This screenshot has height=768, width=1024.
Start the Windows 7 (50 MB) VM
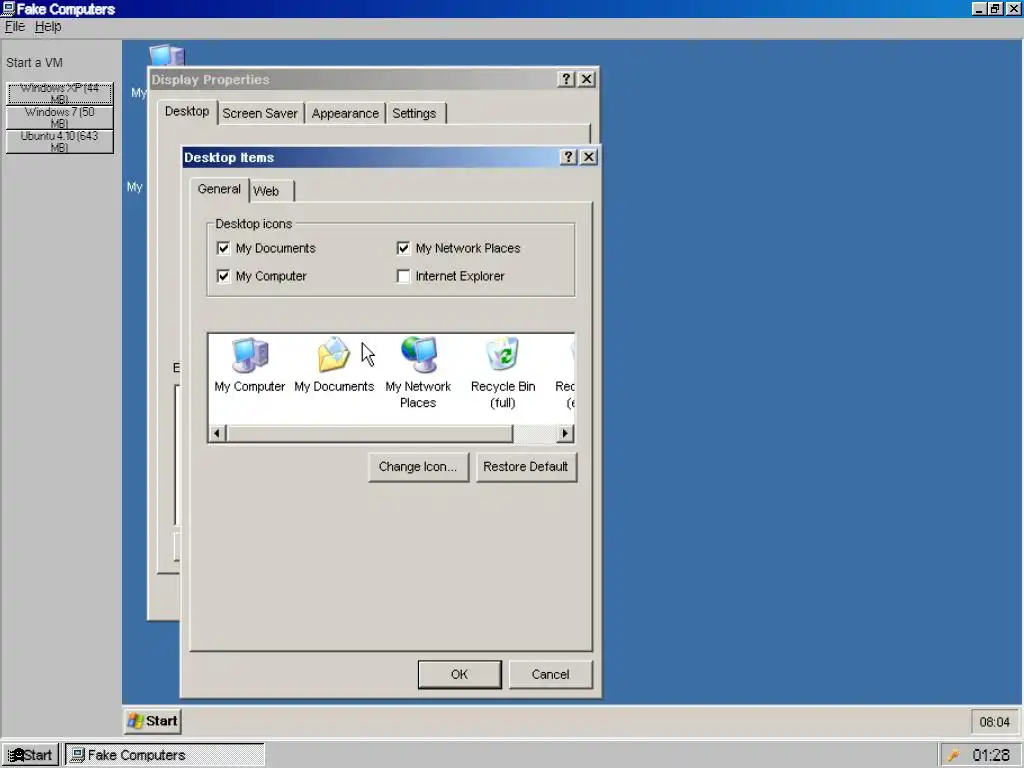(59, 118)
